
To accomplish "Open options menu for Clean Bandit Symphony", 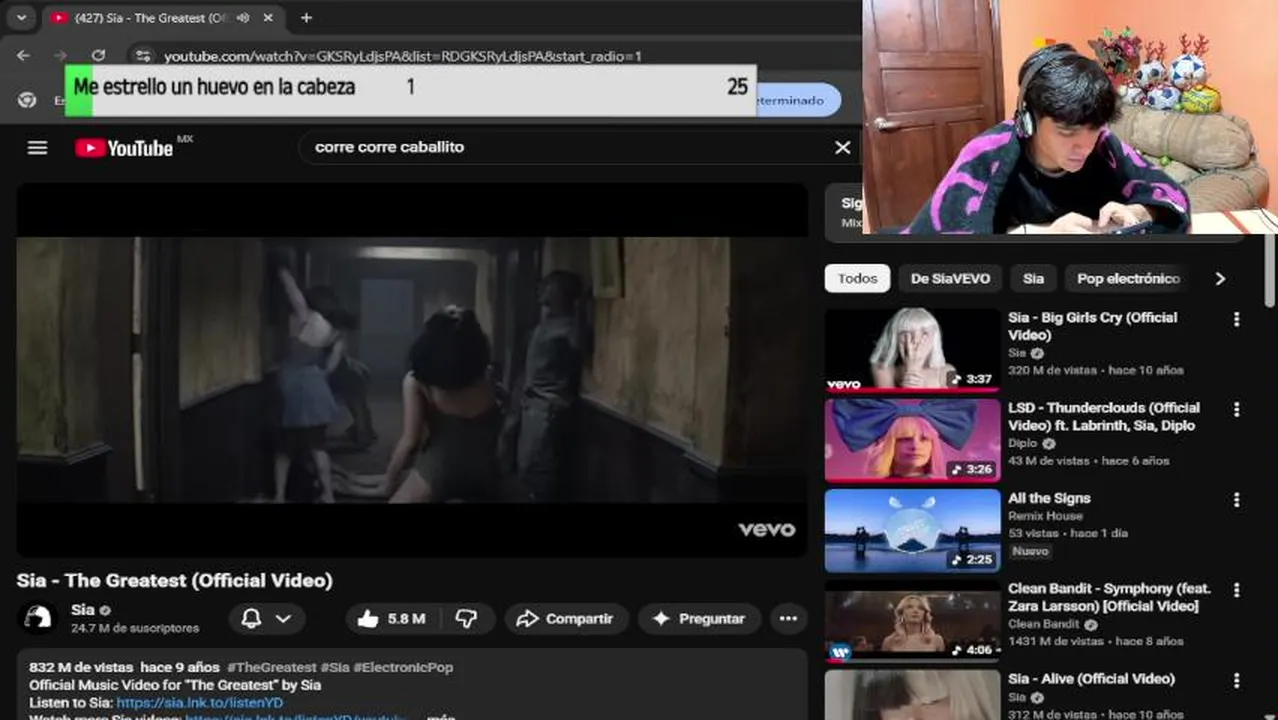I will (1237, 591).
